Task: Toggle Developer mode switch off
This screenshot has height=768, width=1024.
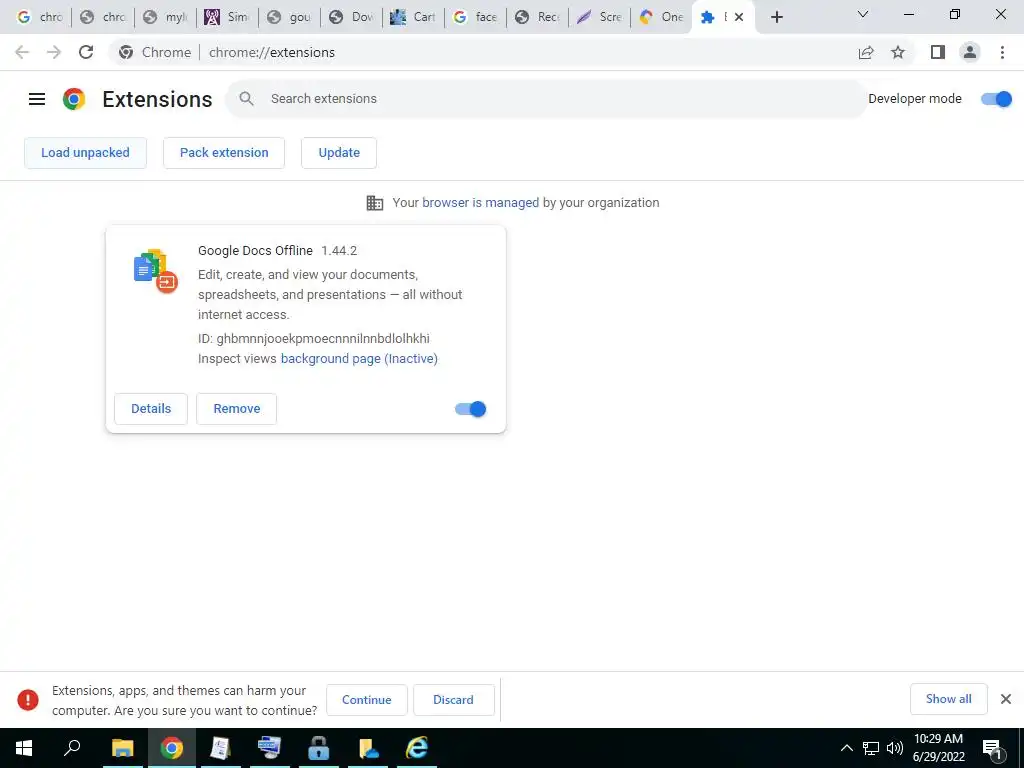Action: [997, 99]
